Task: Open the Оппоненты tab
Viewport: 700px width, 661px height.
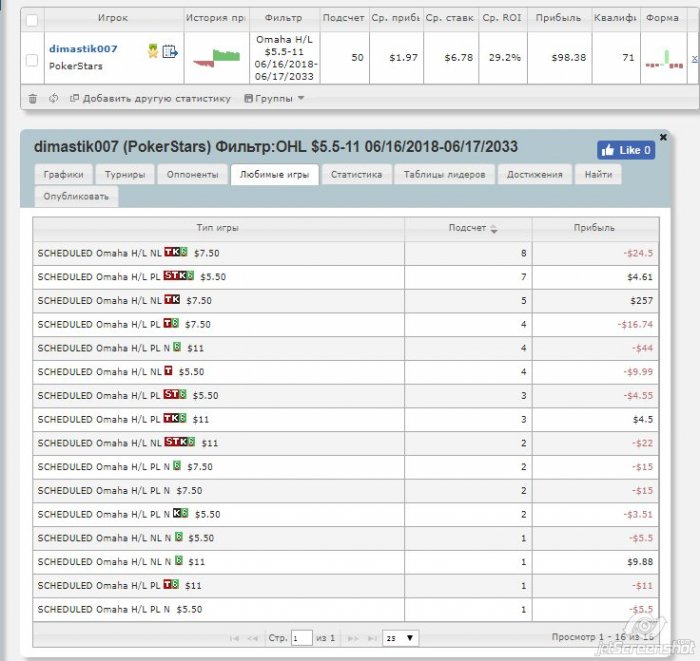Action: pos(192,175)
